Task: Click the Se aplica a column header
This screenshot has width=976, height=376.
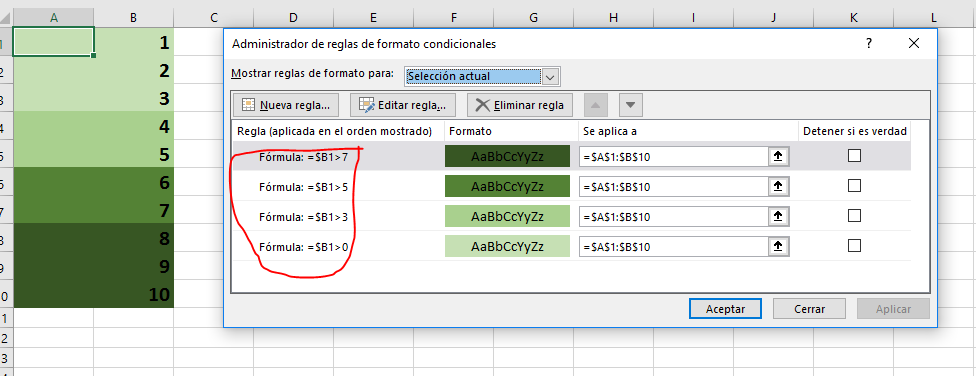Action: click(x=688, y=131)
